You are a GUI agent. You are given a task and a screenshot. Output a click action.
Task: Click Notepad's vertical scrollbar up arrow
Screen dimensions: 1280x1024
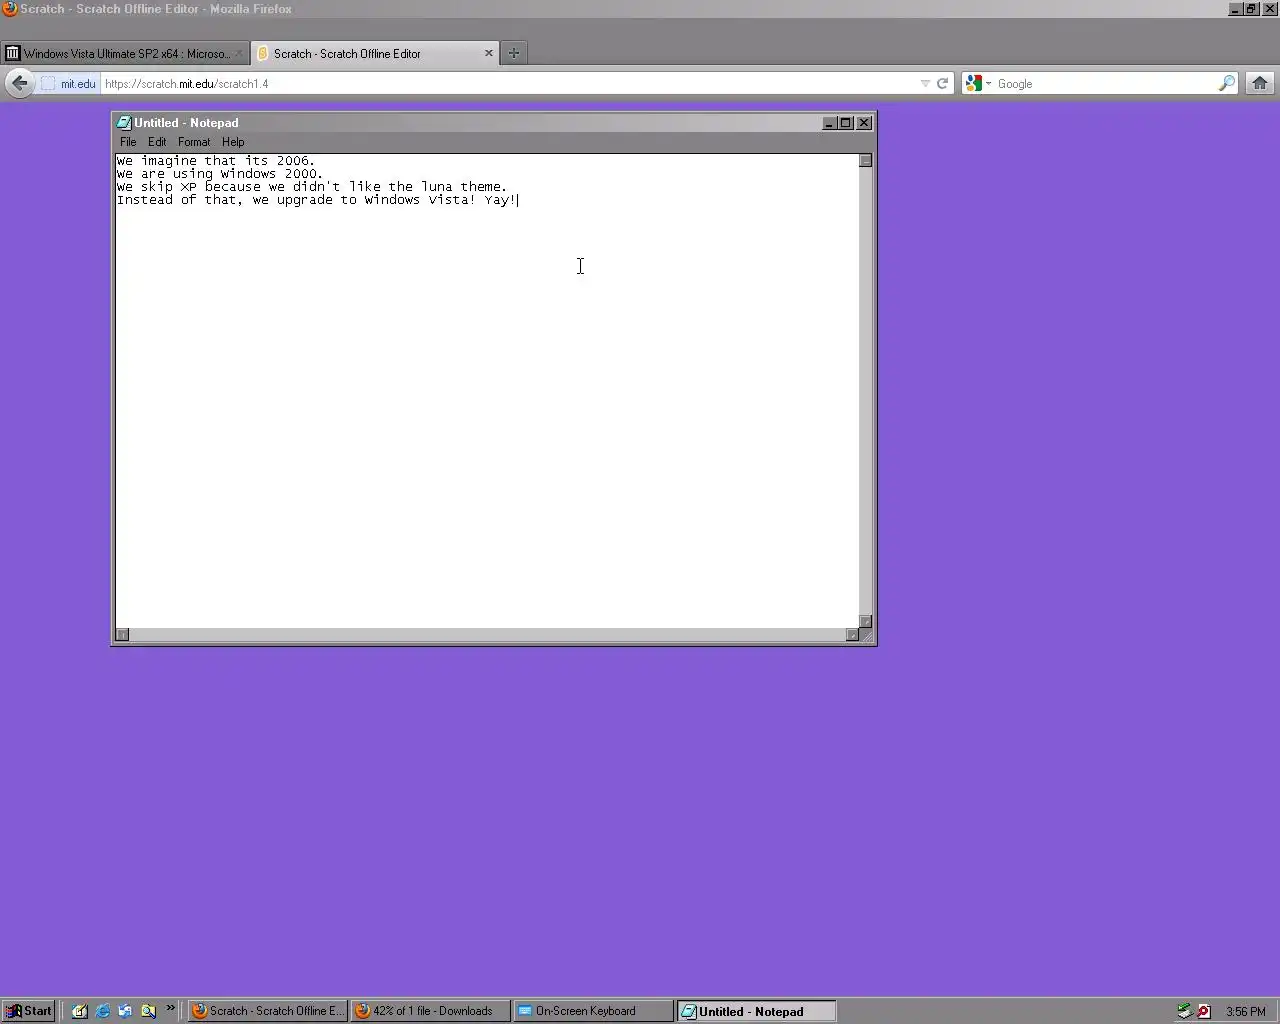(x=866, y=161)
